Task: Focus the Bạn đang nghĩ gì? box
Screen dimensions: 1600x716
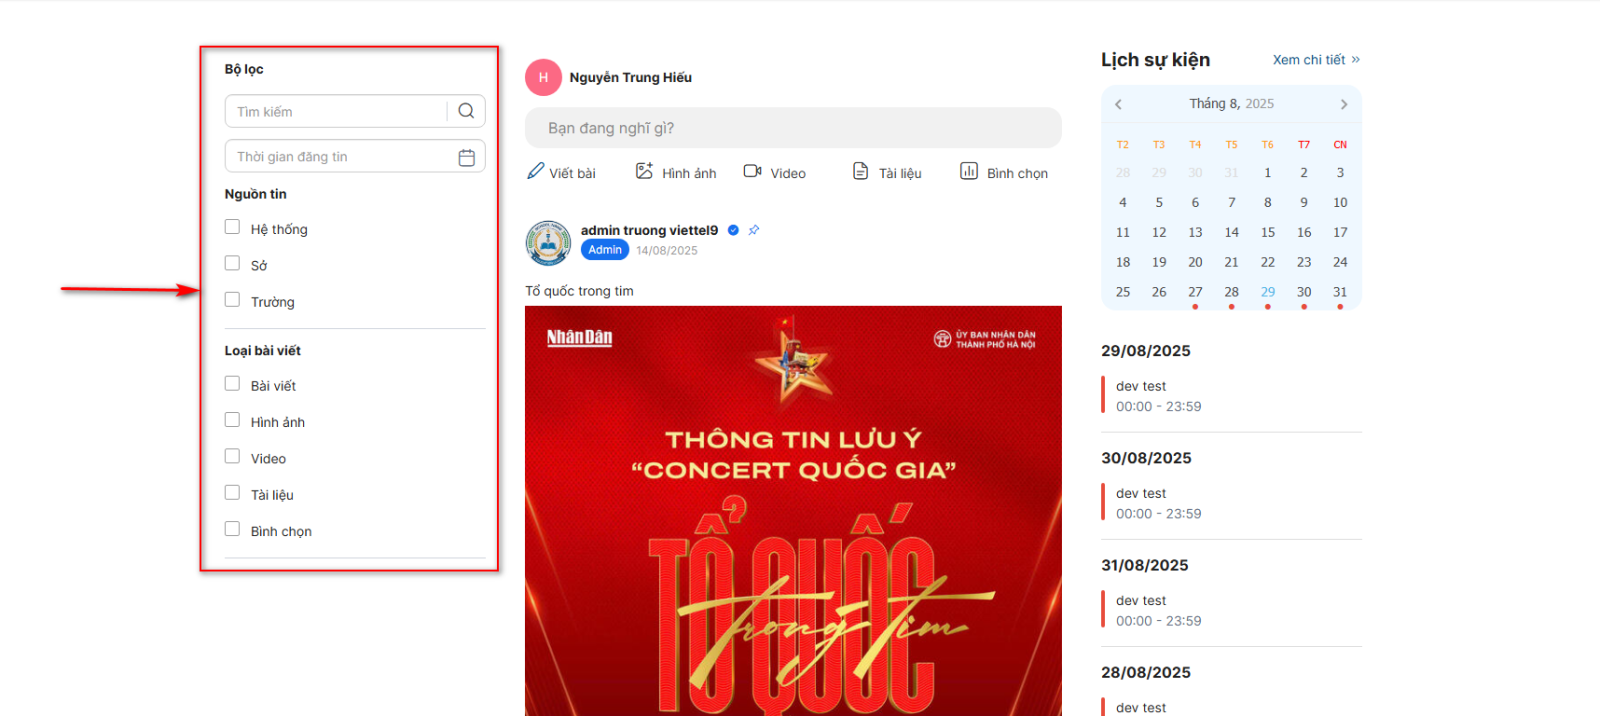Action: click(x=793, y=128)
